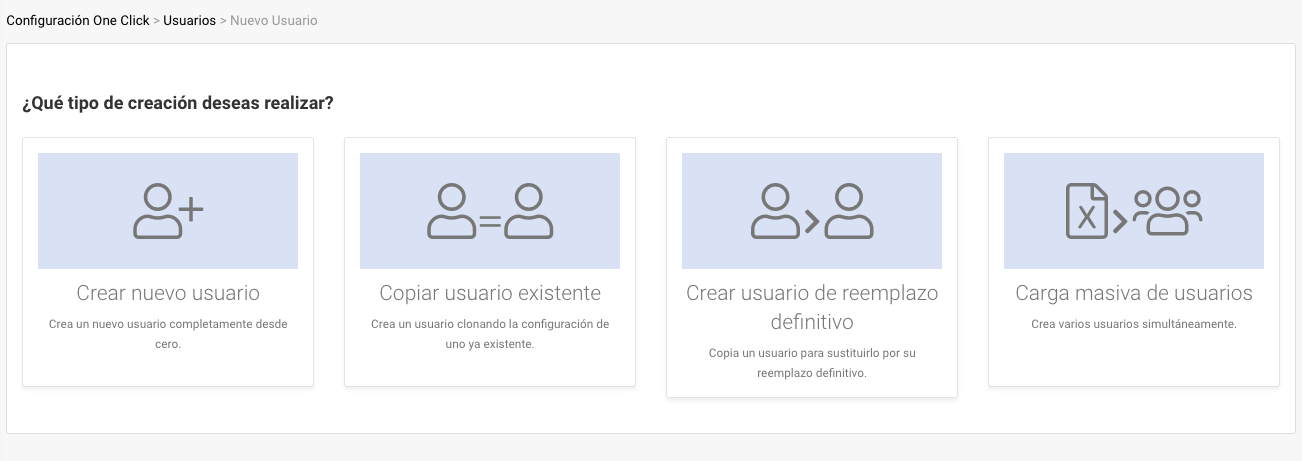
Task: Click the 'X' spreadsheet document in bulk-upload banner
Action: coord(1086,211)
